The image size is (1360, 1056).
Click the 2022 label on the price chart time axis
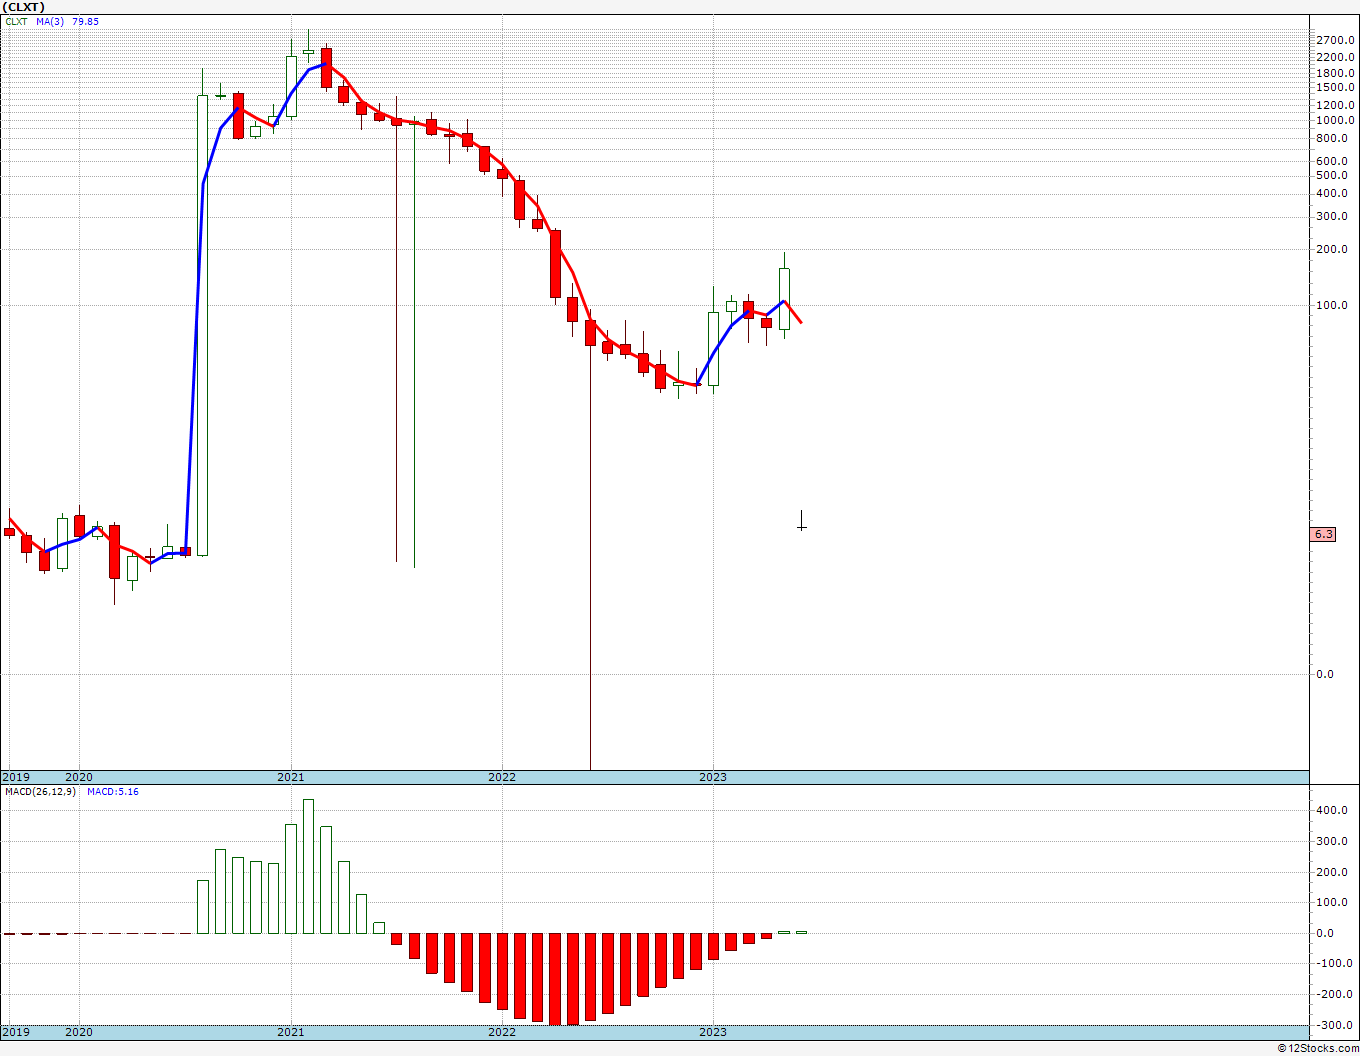click(x=502, y=777)
